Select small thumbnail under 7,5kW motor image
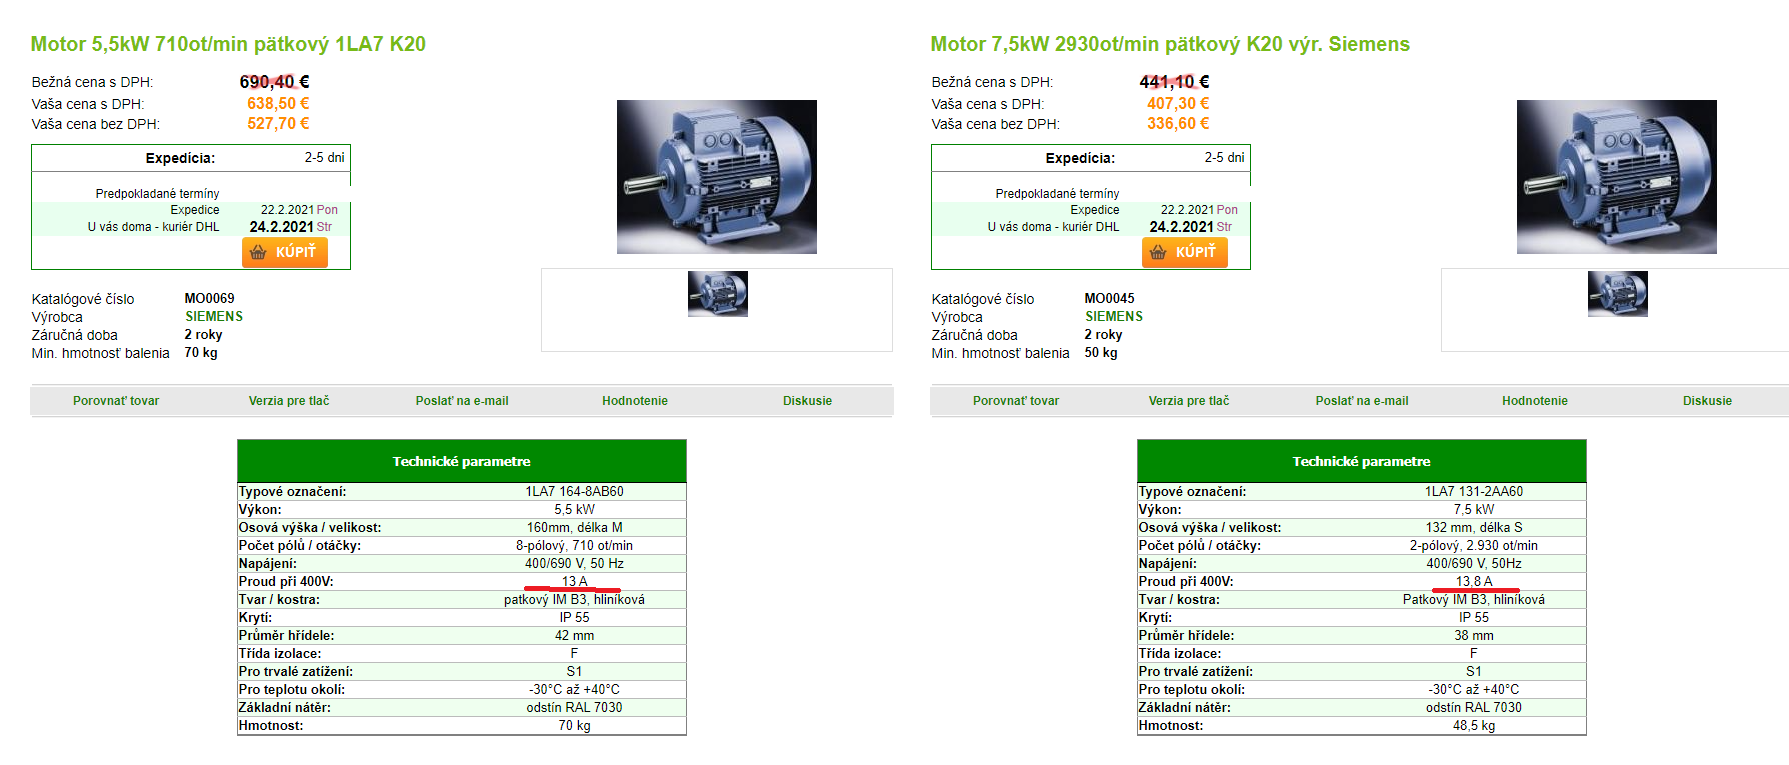 [1617, 294]
